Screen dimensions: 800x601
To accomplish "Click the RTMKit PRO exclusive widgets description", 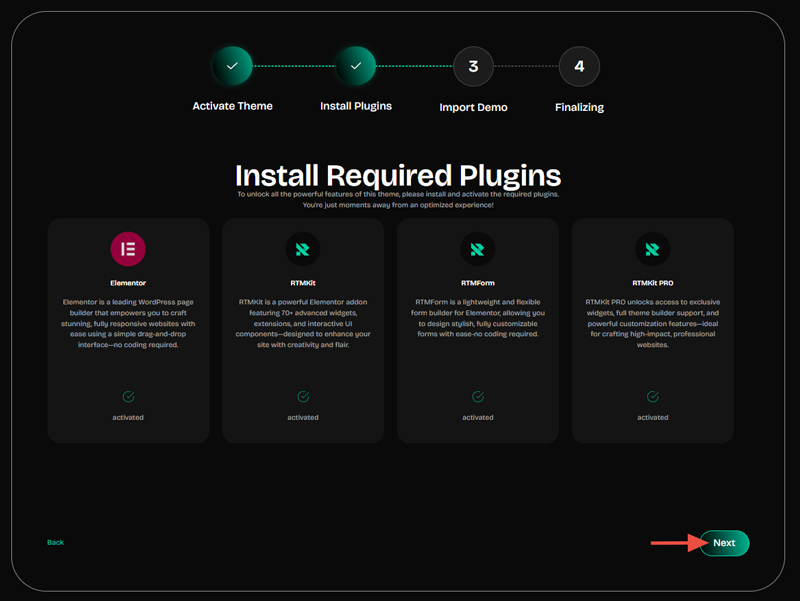I will [x=653, y=323].
